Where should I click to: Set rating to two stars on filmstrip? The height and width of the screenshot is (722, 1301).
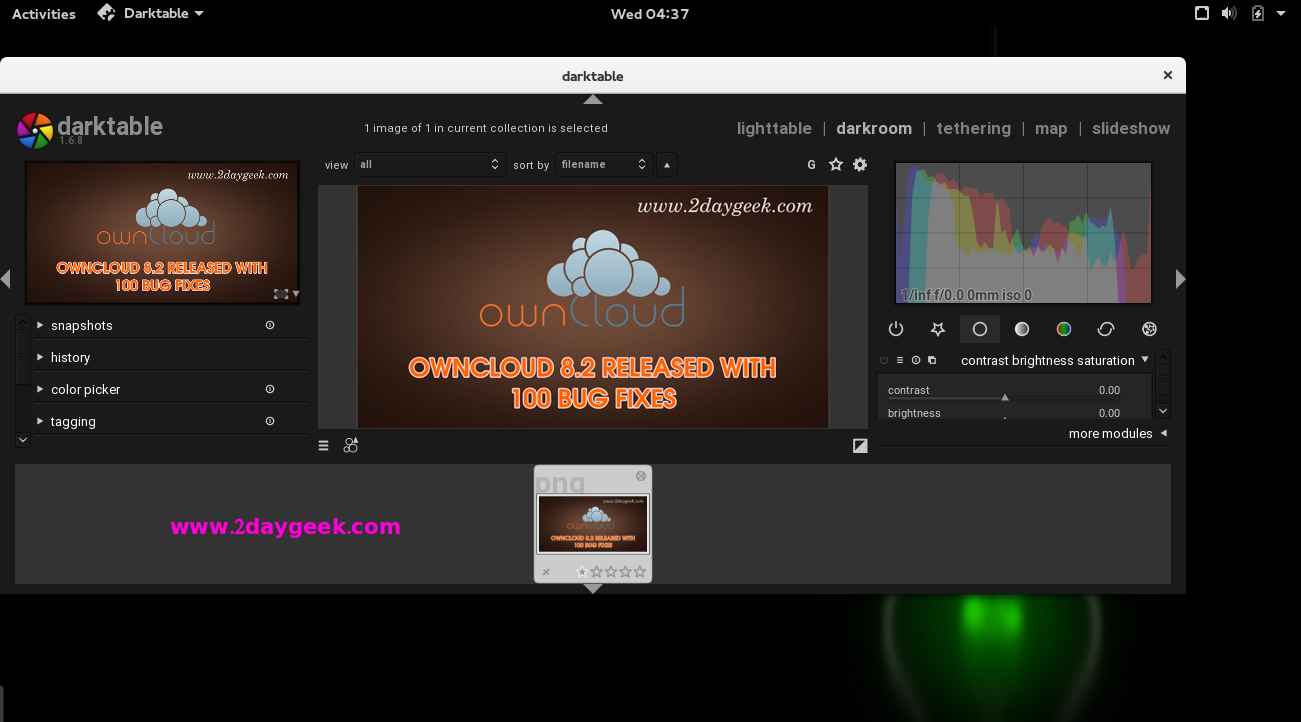tap(597, 572)
